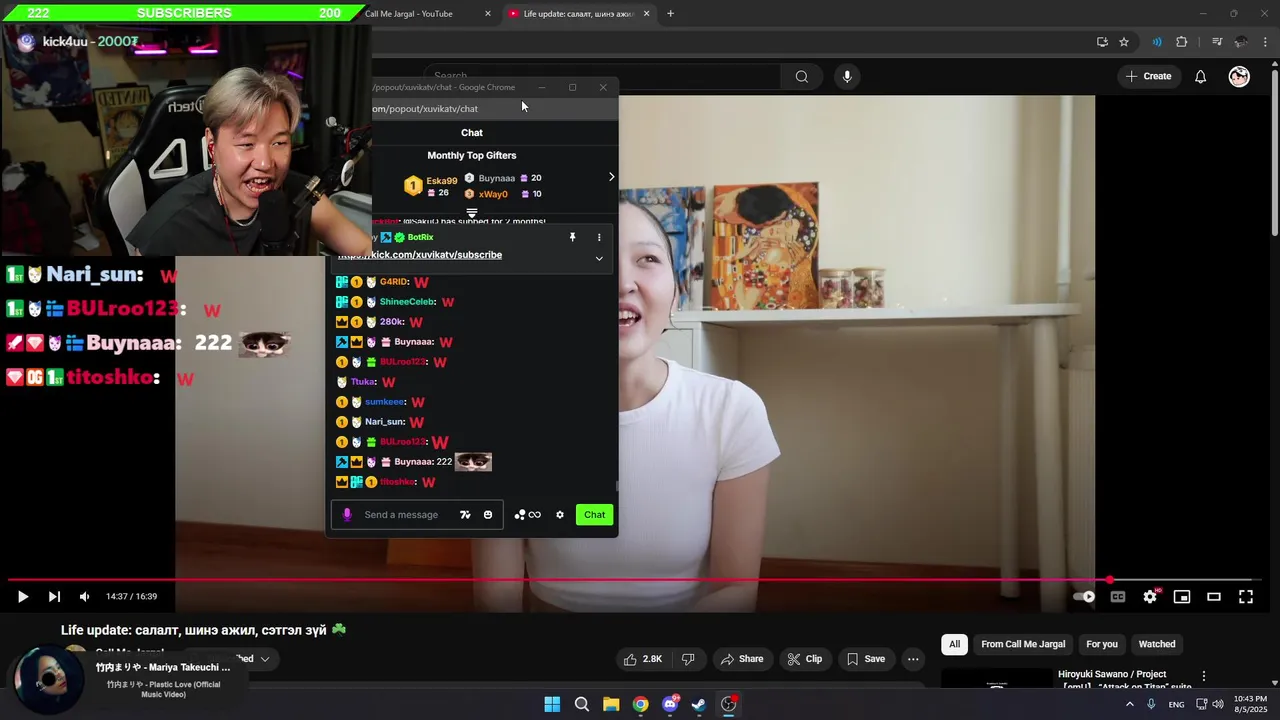Install app via address bar icon
Image resolution: width=1280 pixels, height=720 pixels.
coord(1102,42)
